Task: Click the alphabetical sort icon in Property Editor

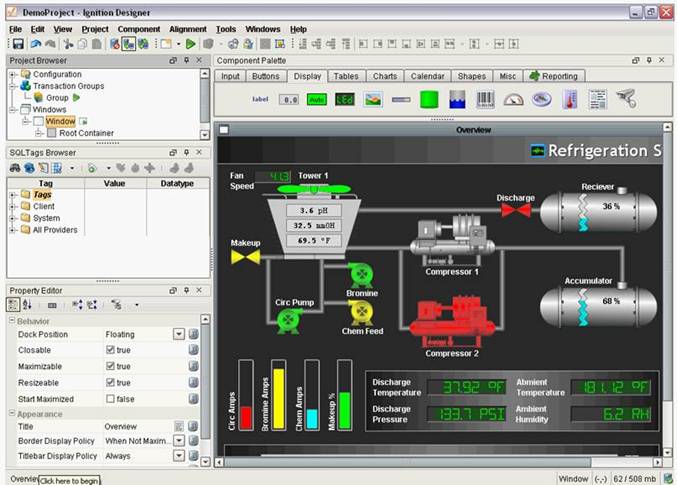Action: pyautogui.click(x=27, y=304)
